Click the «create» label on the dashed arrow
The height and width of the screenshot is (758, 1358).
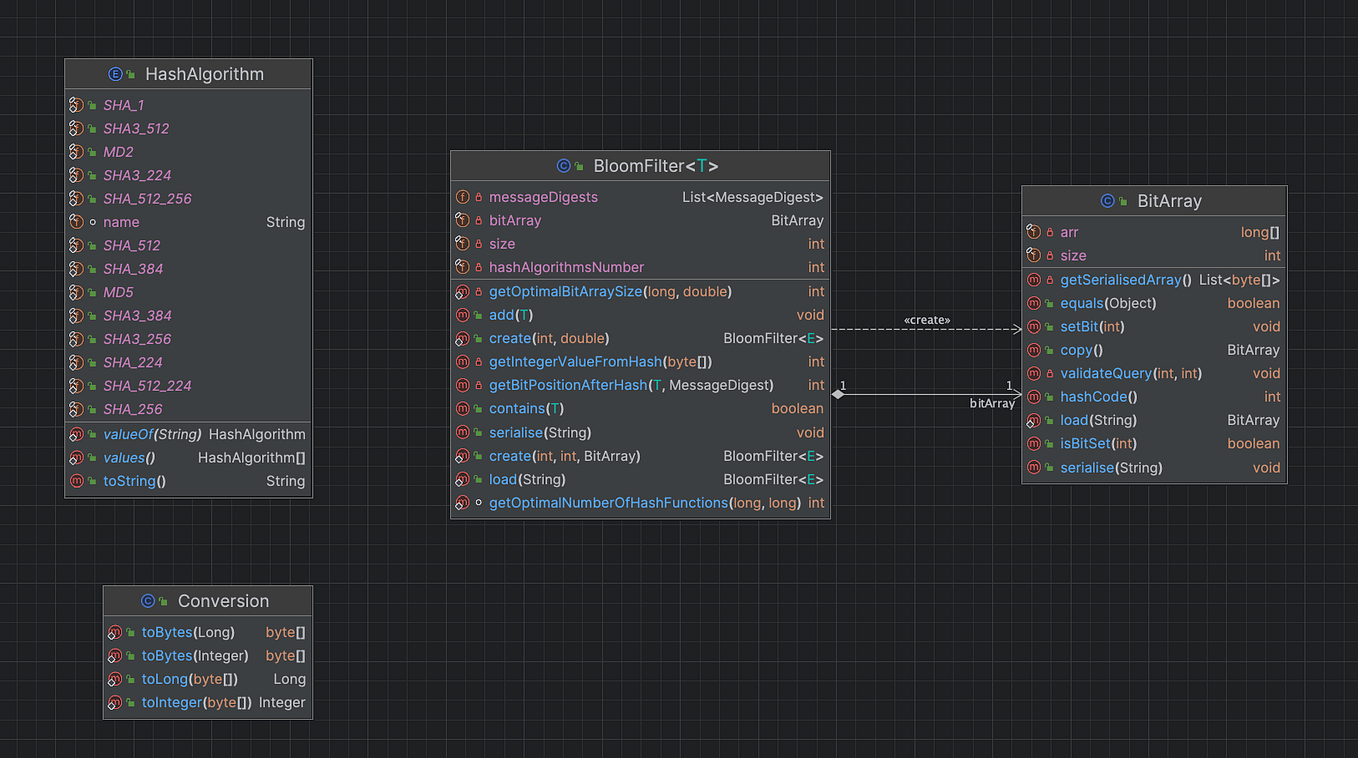926,320
